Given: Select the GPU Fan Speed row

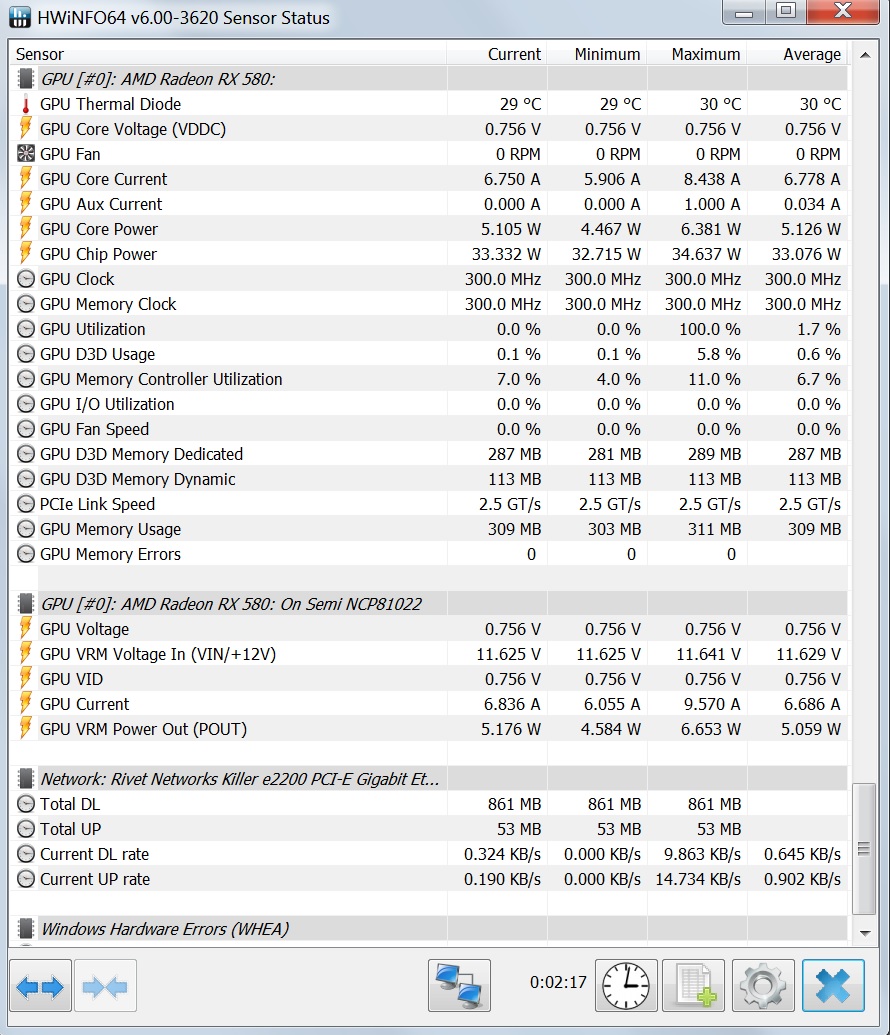Looking at the screenshot, I should [x=429, y=429].
